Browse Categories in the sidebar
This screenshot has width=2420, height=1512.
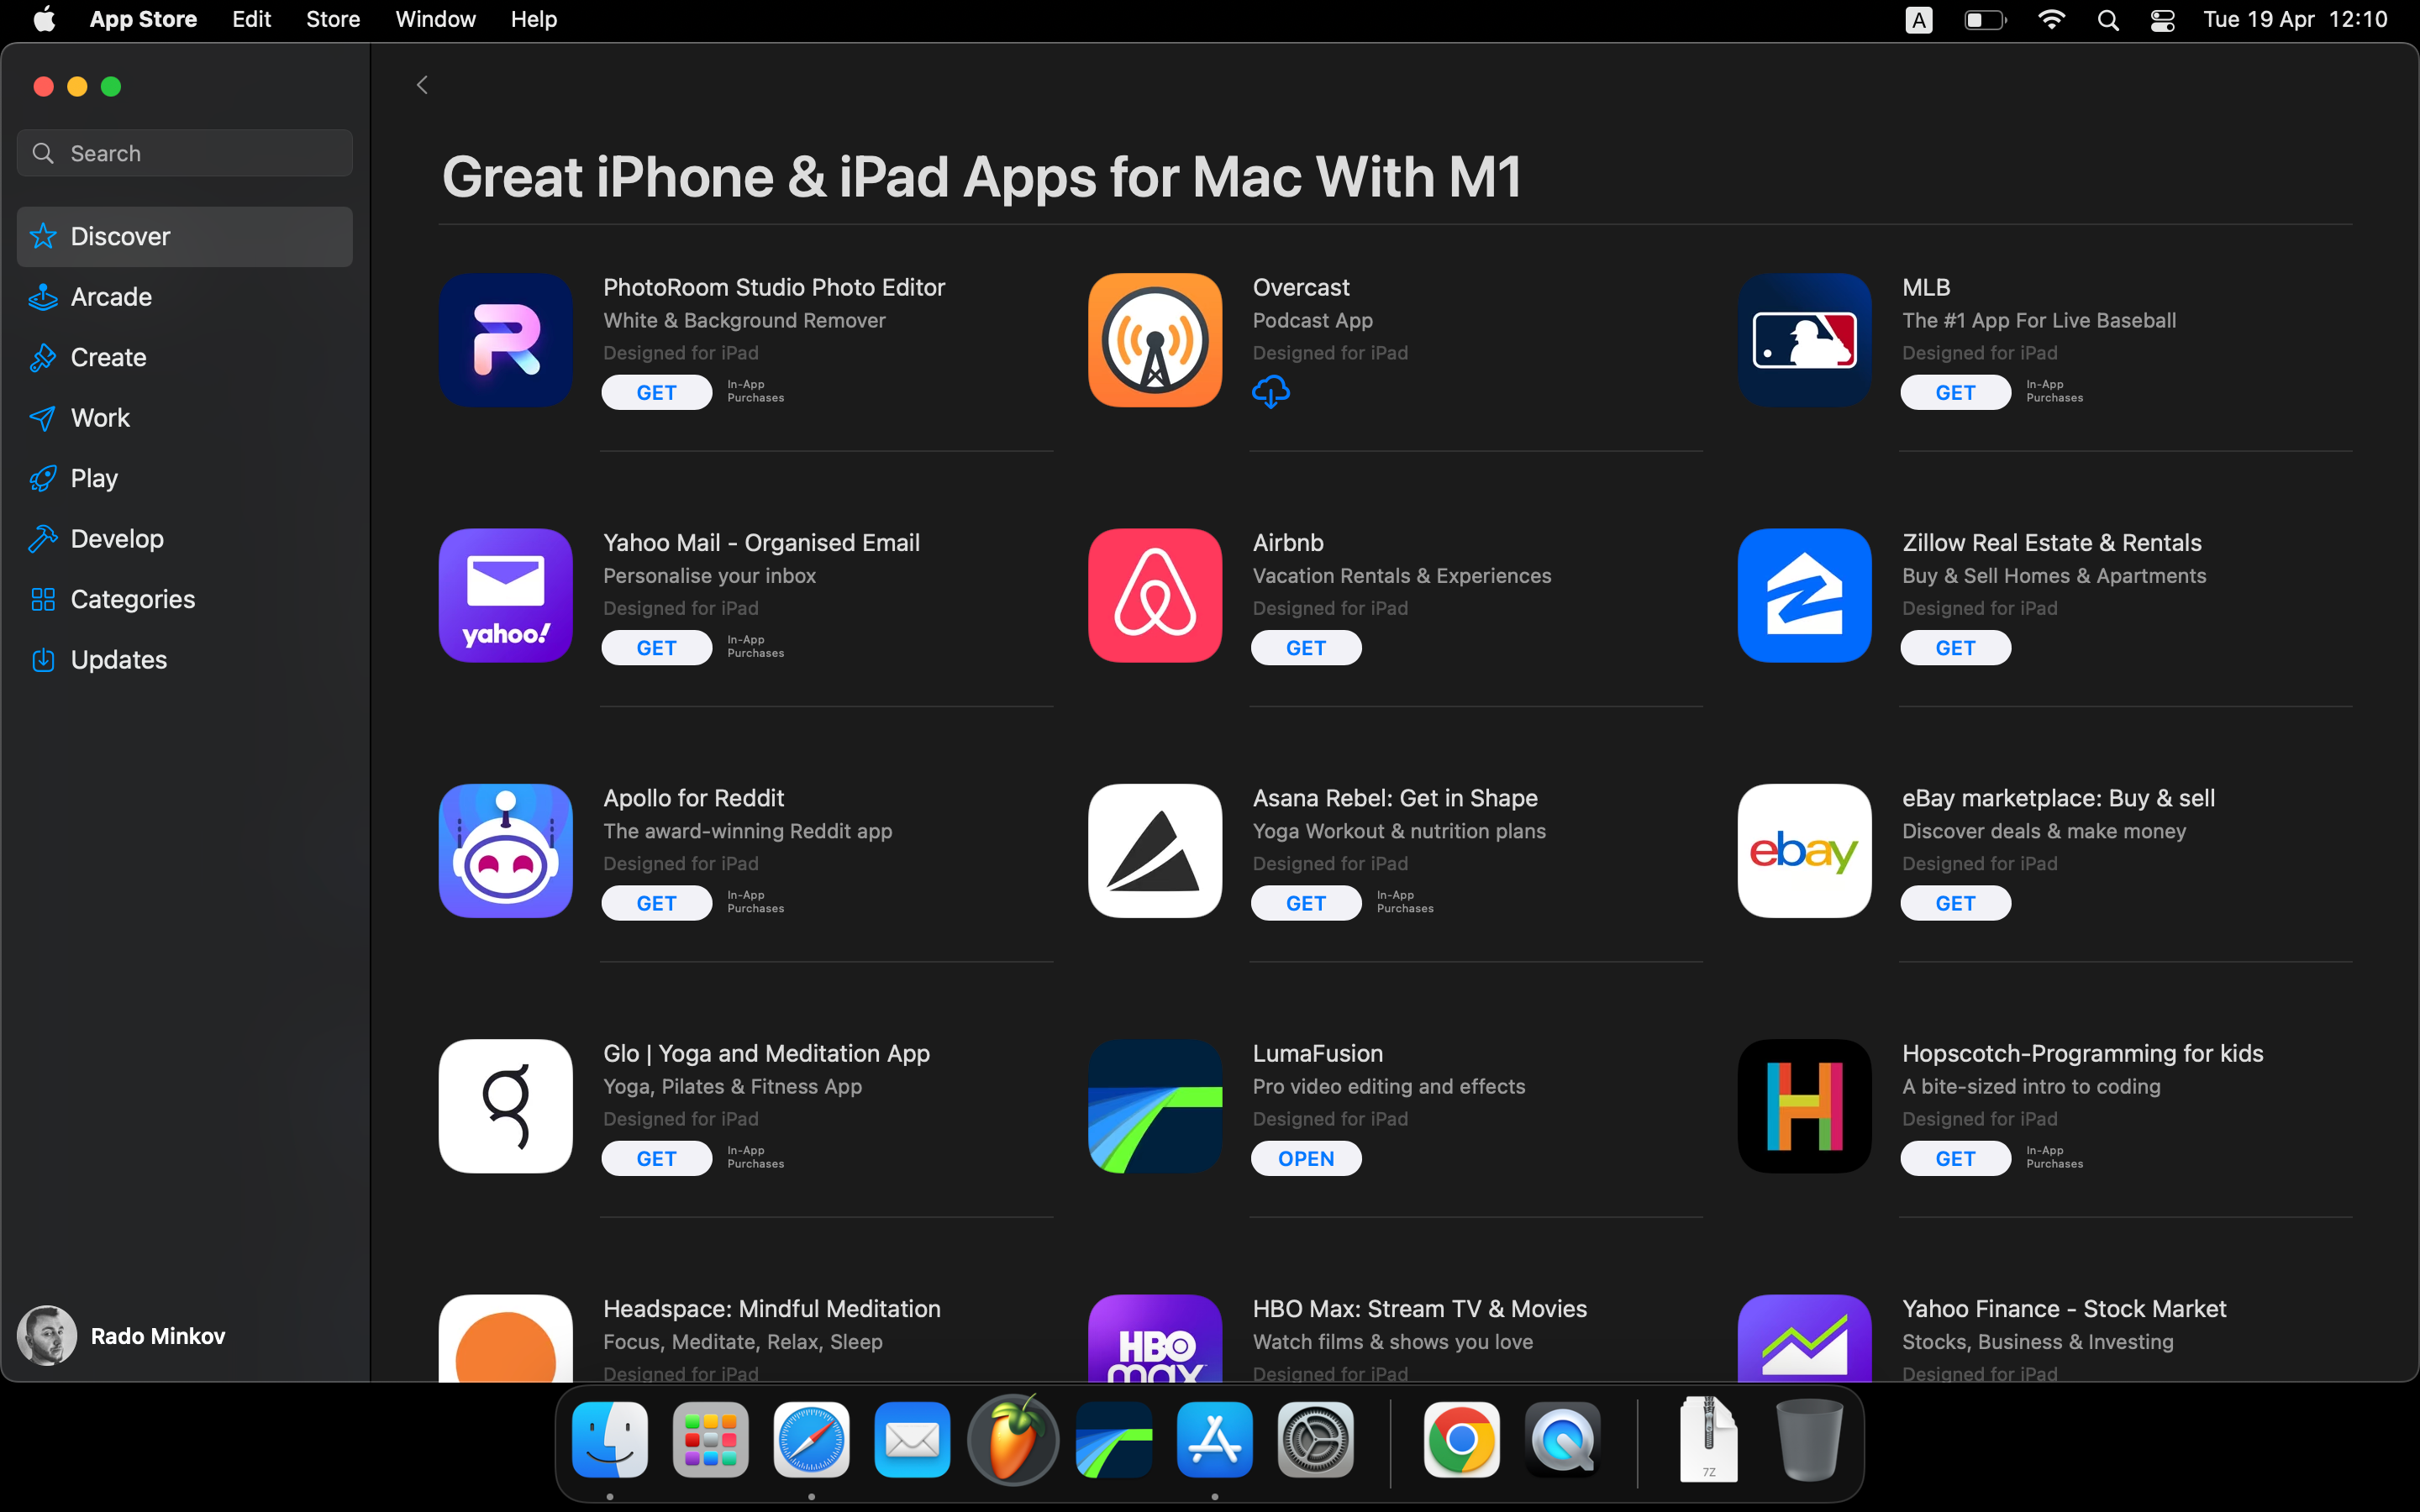click(185, 599)
